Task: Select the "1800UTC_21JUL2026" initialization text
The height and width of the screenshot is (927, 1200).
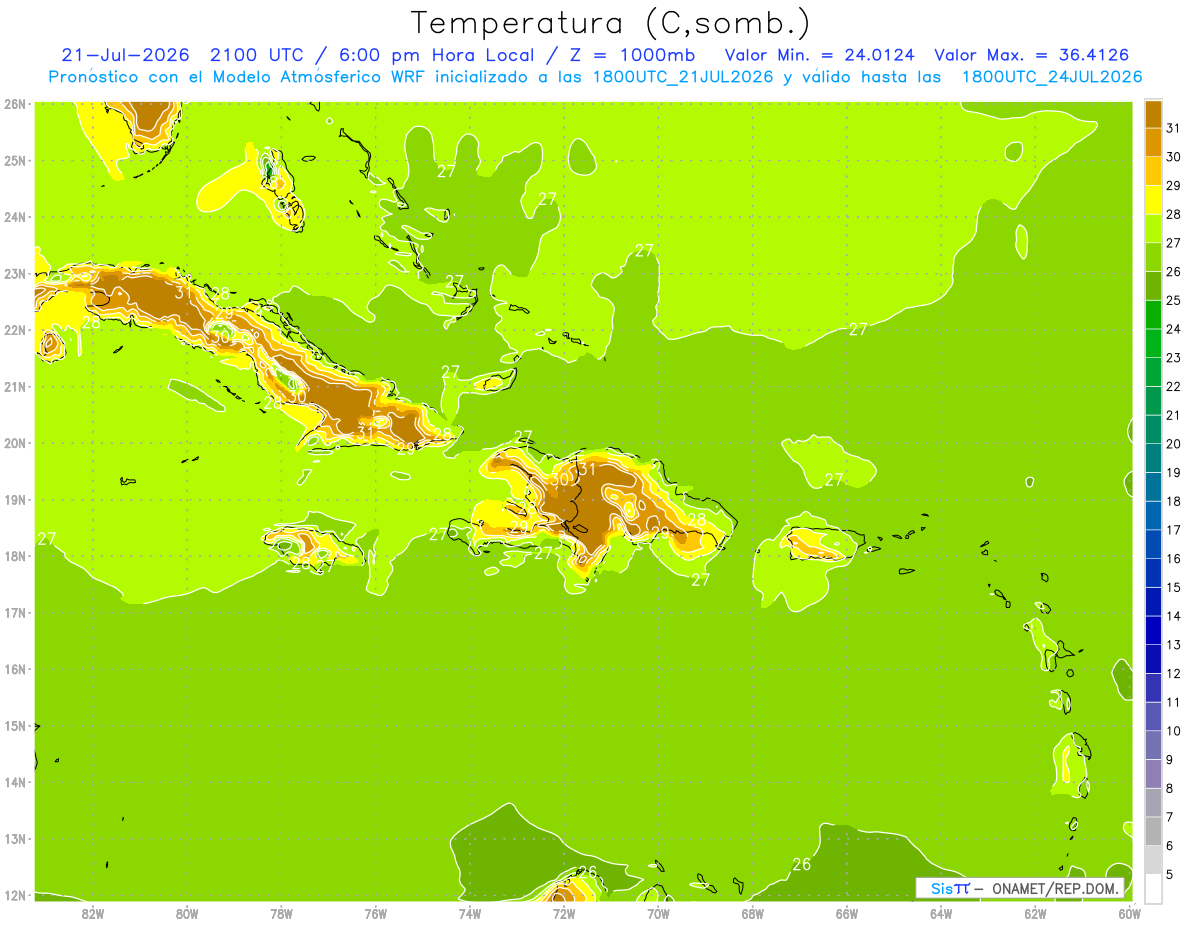Action: (x=683, y=77)
